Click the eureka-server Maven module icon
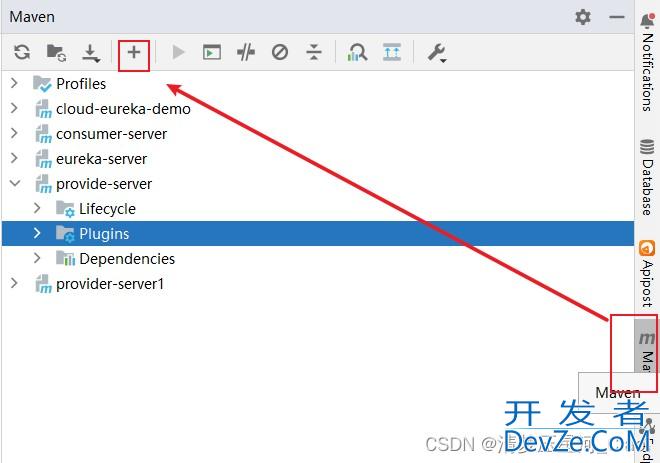The image size is (660, 463). pos(43,159)
